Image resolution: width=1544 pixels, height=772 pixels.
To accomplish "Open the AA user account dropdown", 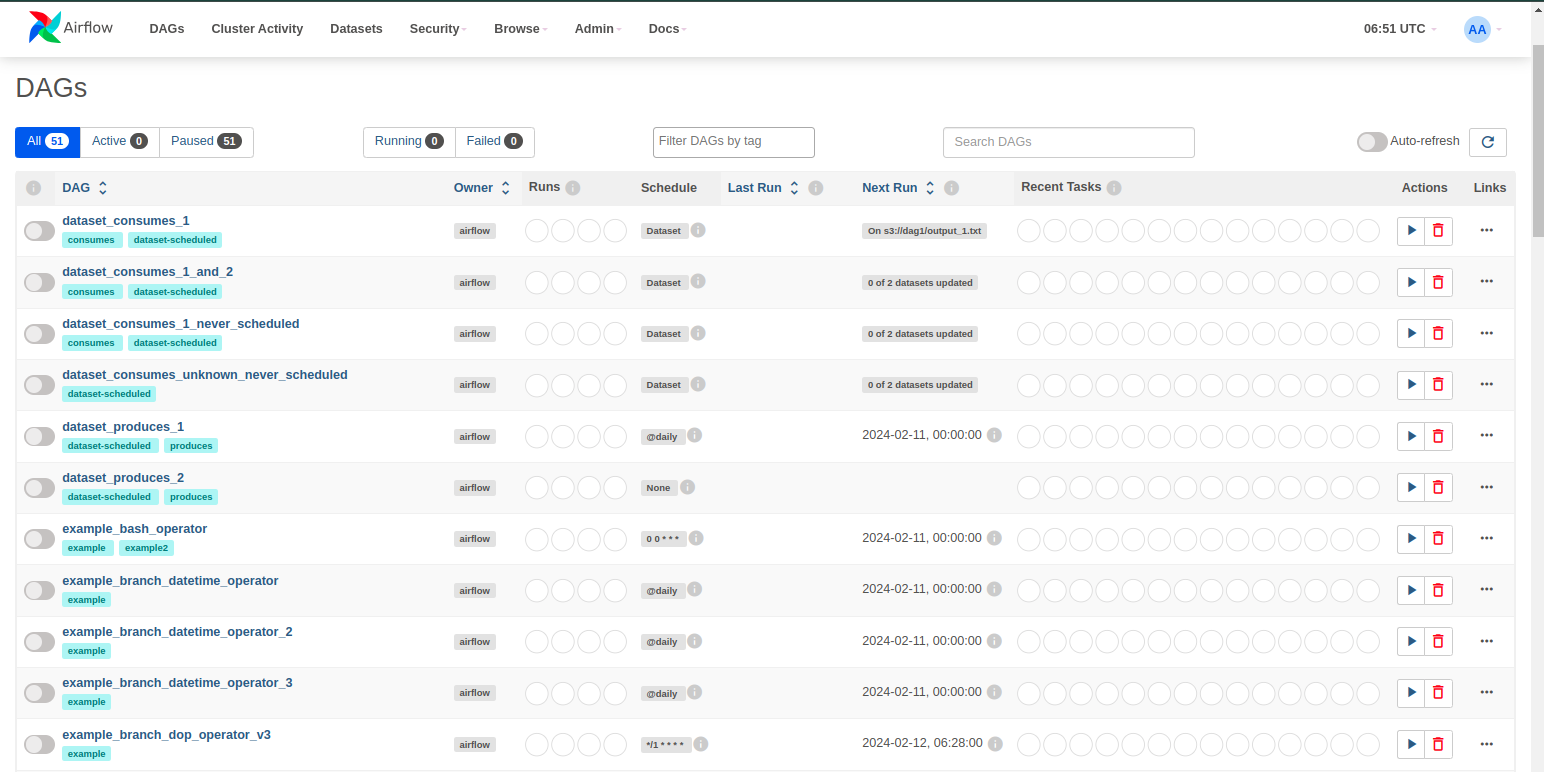I will 1482,29.
